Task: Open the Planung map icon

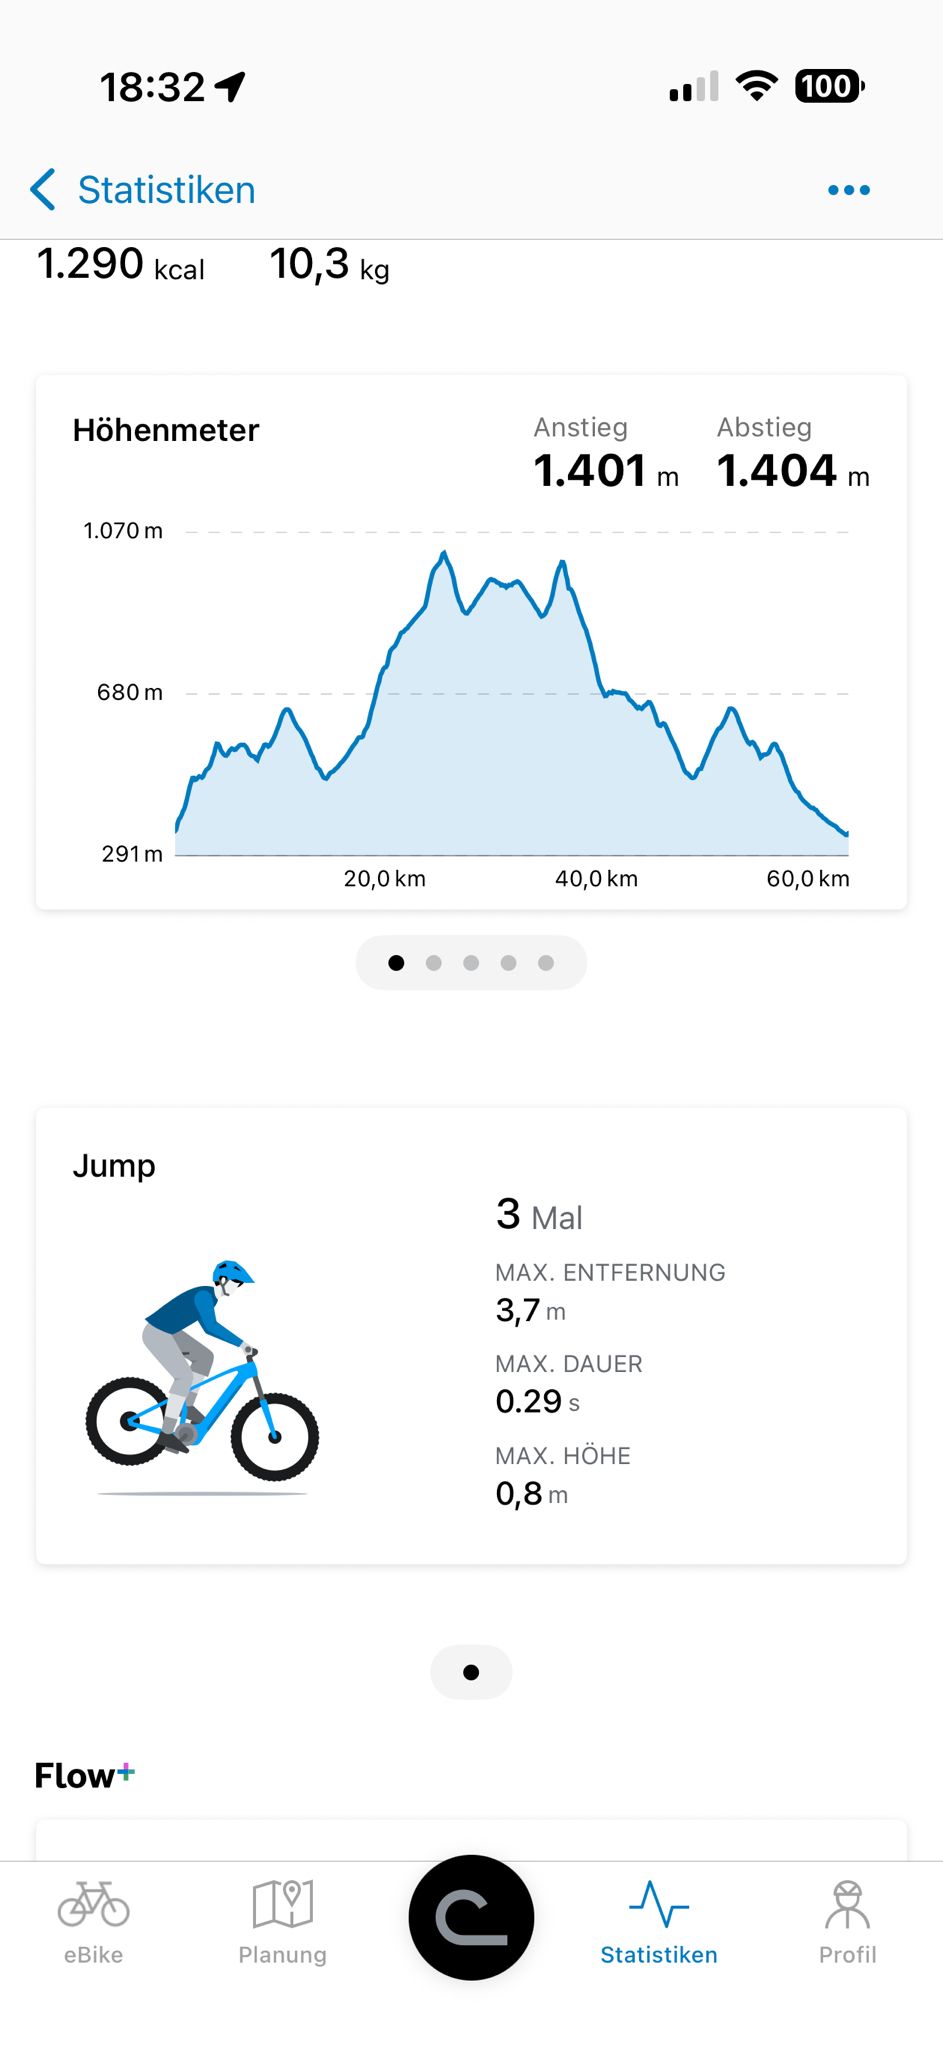Action: [283, 1903]
